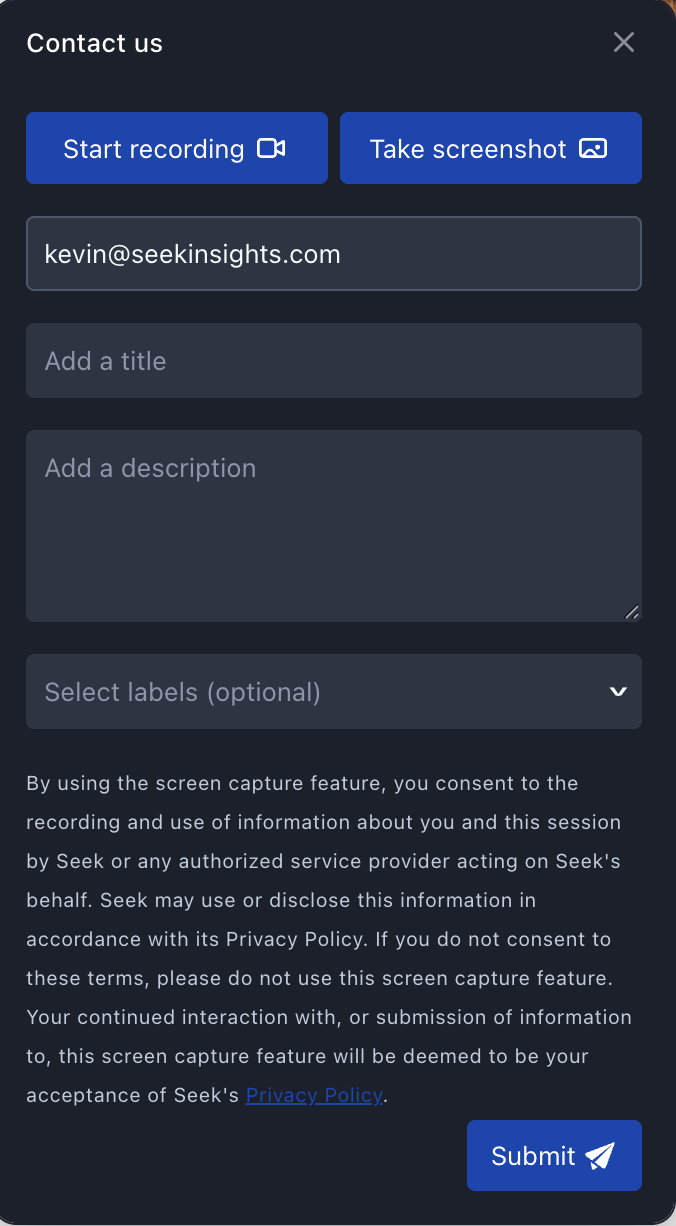Click into the Add a title field

click(x=334, y=360)
